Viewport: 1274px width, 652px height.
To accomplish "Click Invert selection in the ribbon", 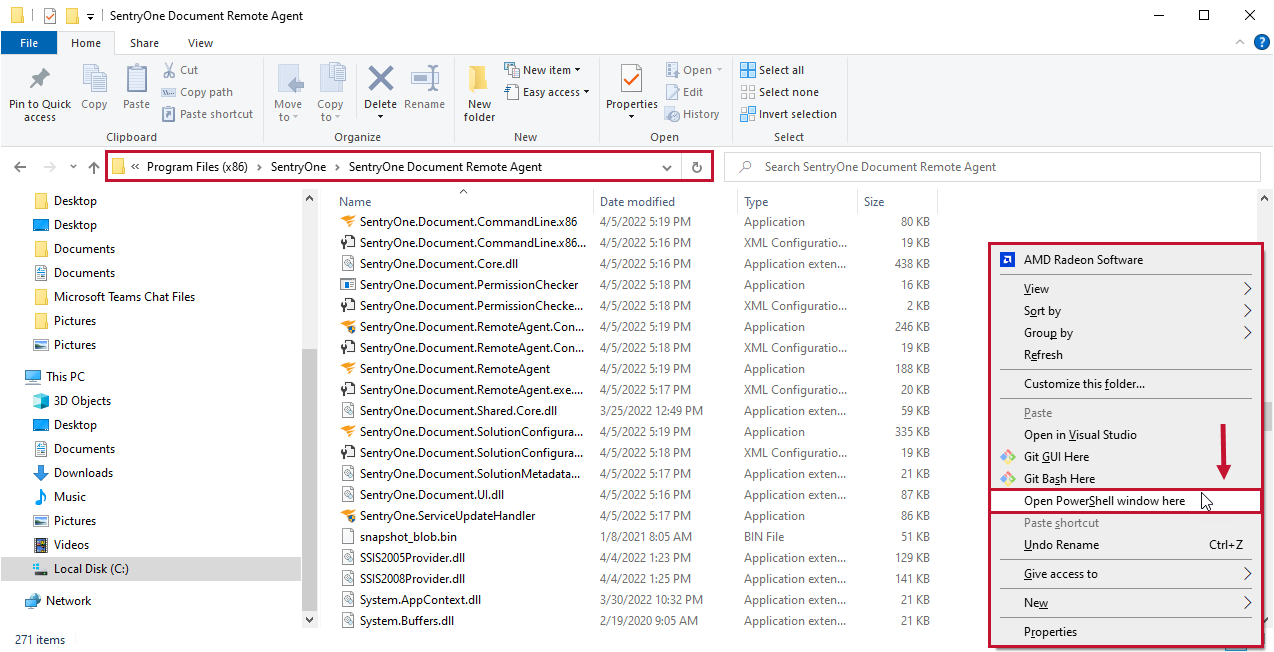I will click(788, 114).
